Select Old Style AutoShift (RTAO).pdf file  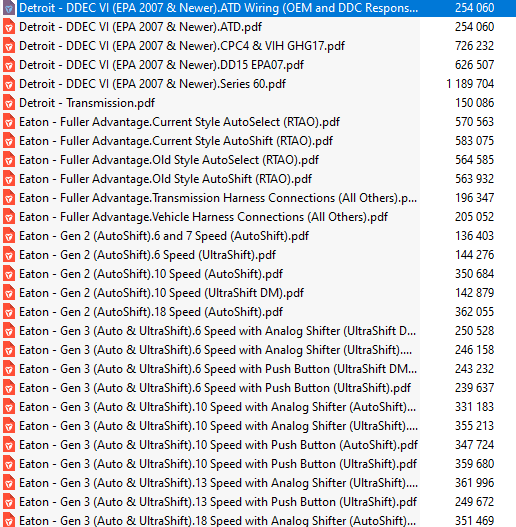(x=165, y=179)
